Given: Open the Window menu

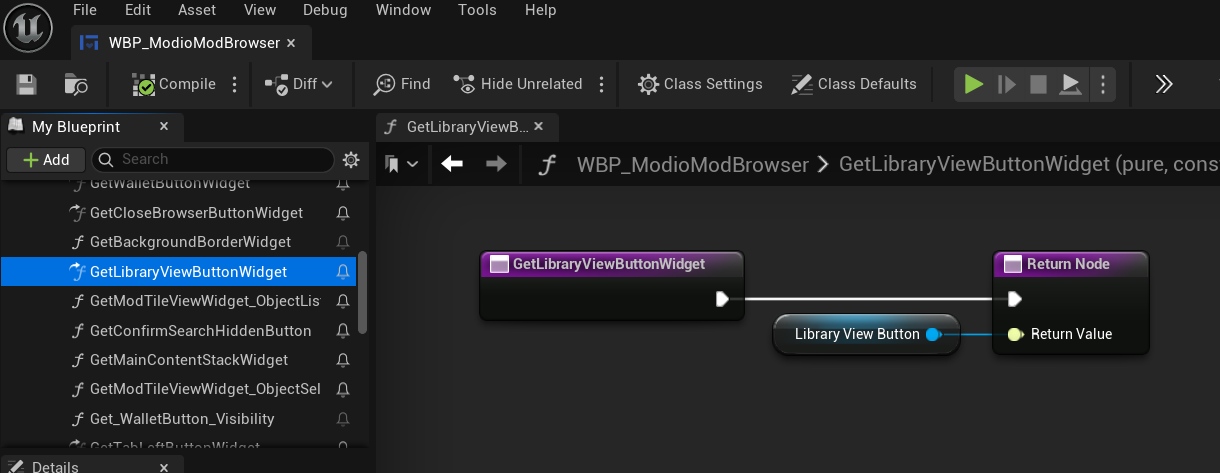Looking at the screenshot, I should point(403,10).
